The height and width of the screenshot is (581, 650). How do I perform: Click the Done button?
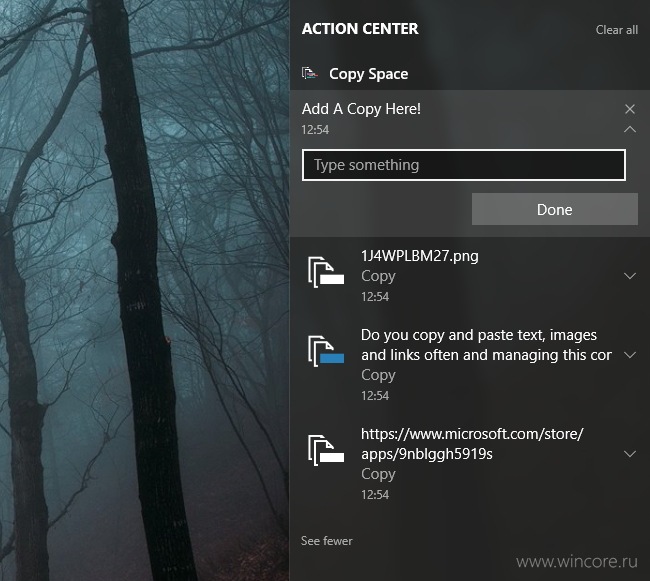[x=555, y=209]
